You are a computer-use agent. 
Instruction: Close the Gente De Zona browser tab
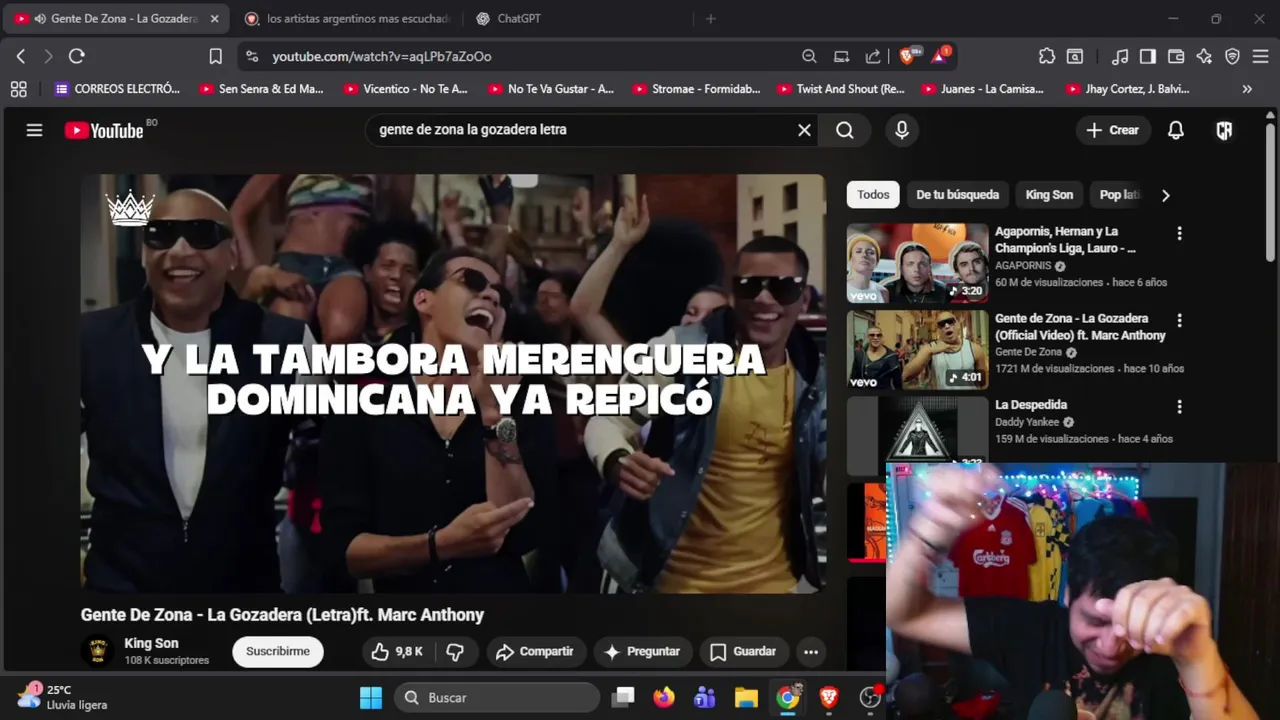pyautogui.click(x=214, y=19)
